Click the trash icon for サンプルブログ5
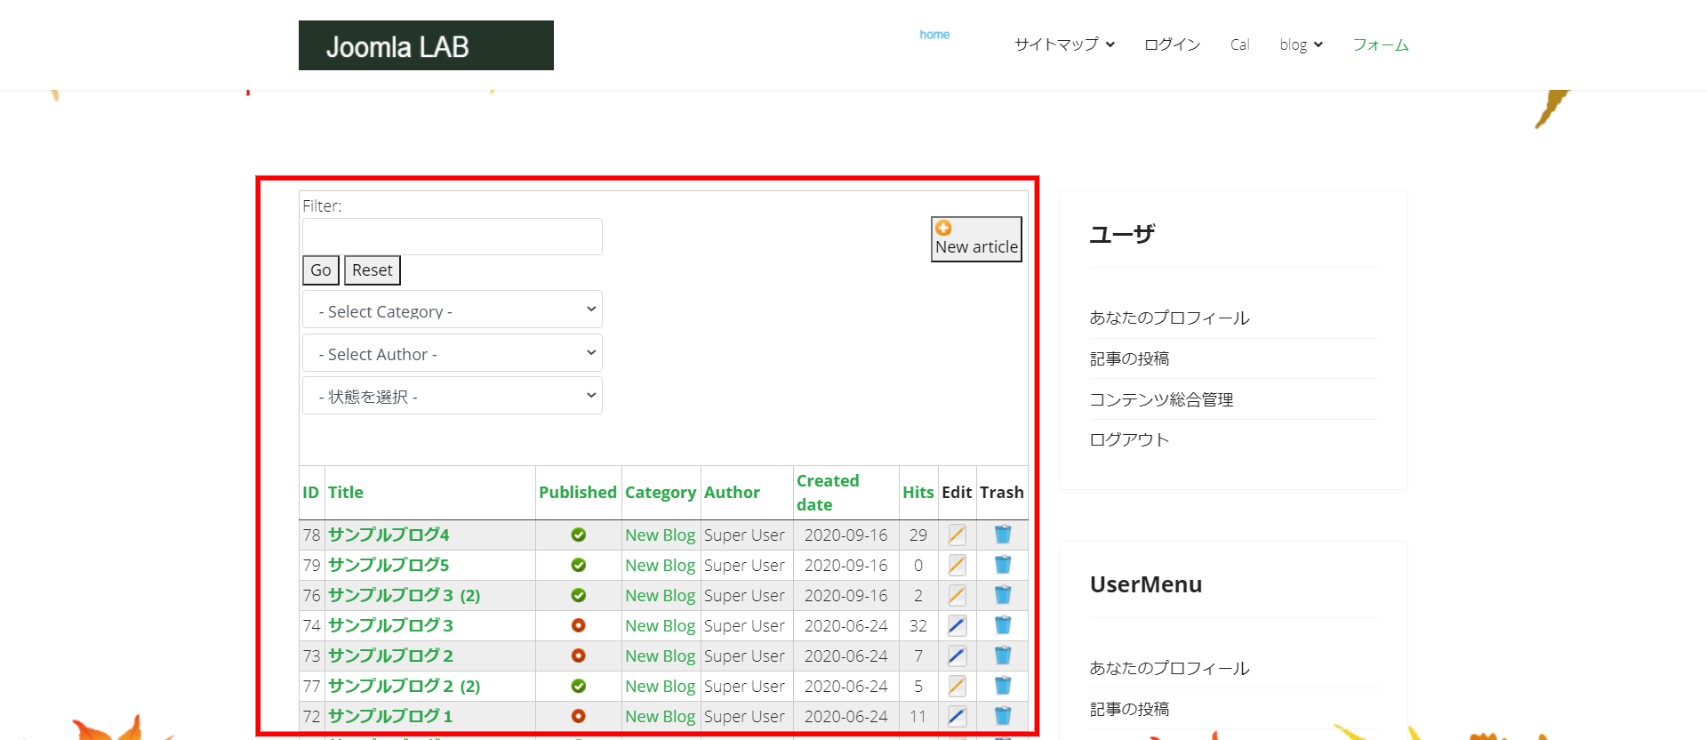The image size is (1707, 740). (1002, 565)
